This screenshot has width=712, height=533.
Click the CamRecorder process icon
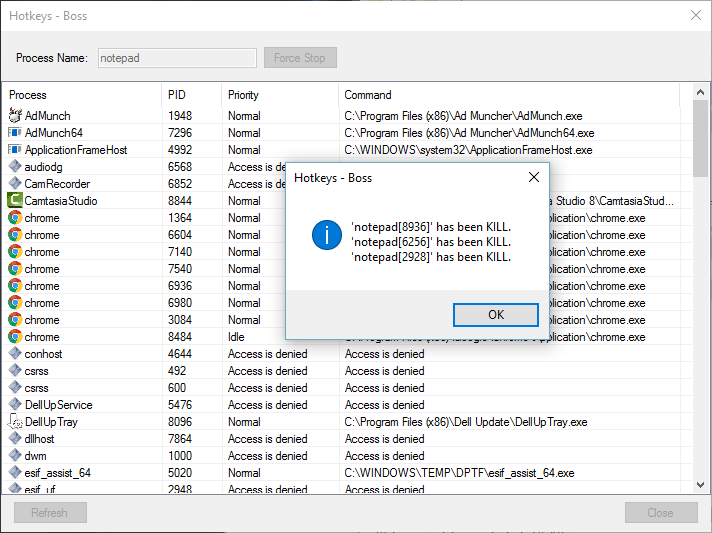coord(15,183)
